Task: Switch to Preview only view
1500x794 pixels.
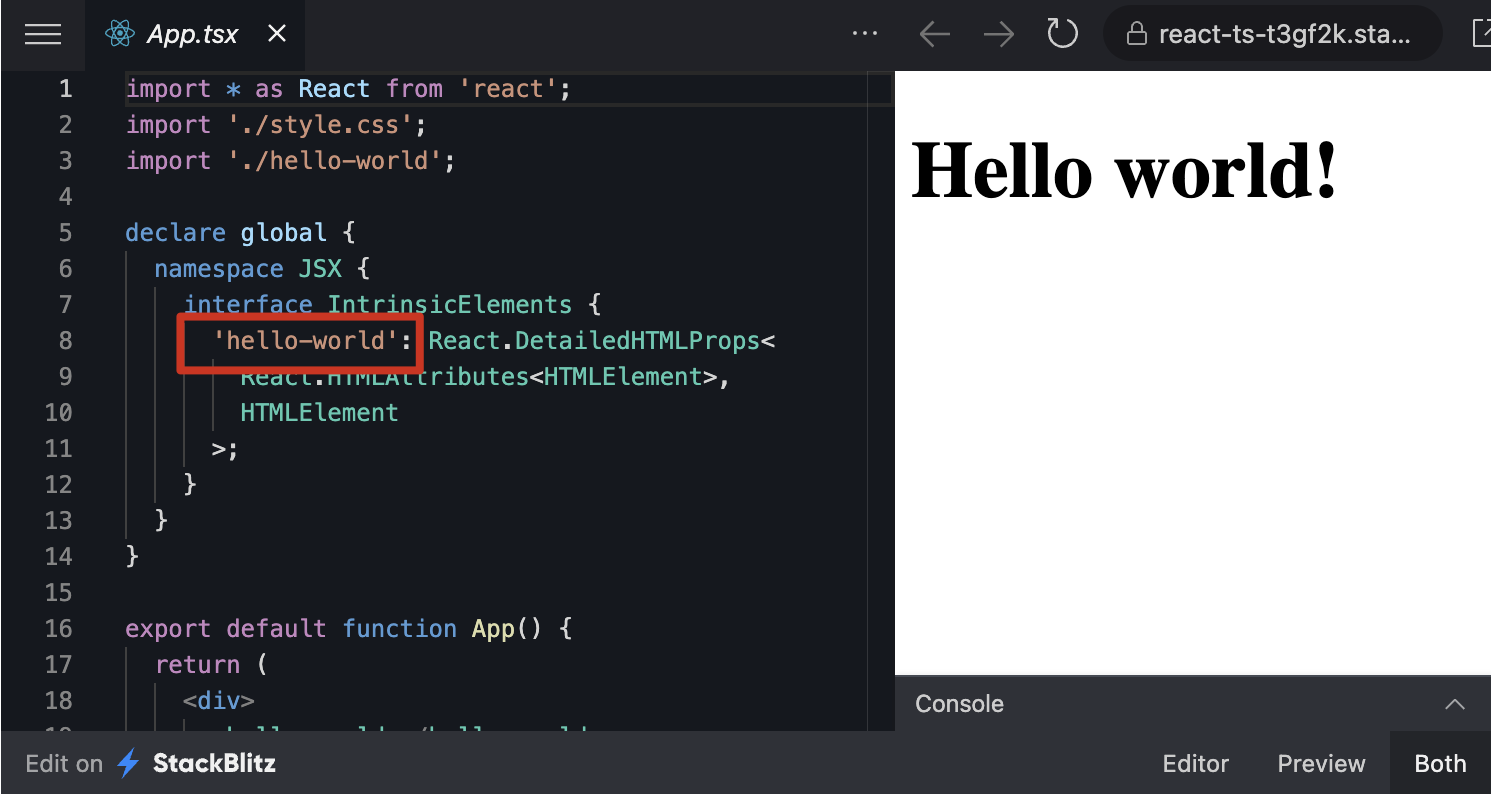Action: coord(1321,764)
